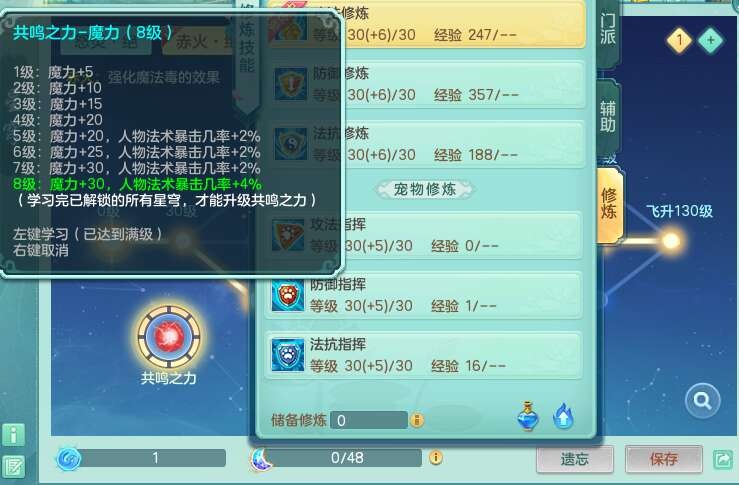The image size is (739, 485).
Task: Click the 飞升130级 glowing star node
Action: [x=671, y=241]
